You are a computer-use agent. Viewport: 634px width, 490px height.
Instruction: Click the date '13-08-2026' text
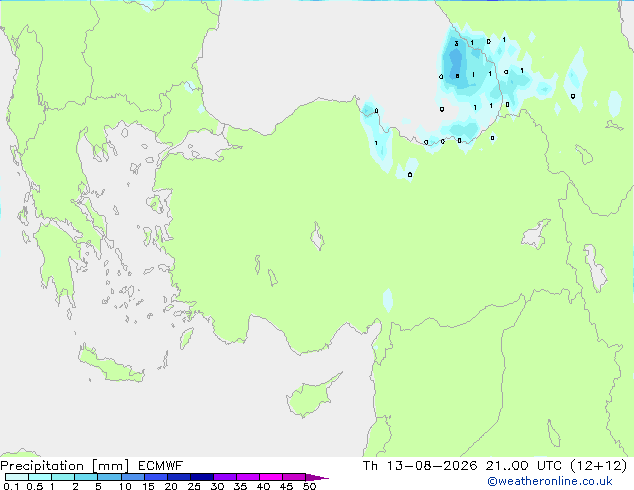(x=432, y=466)
